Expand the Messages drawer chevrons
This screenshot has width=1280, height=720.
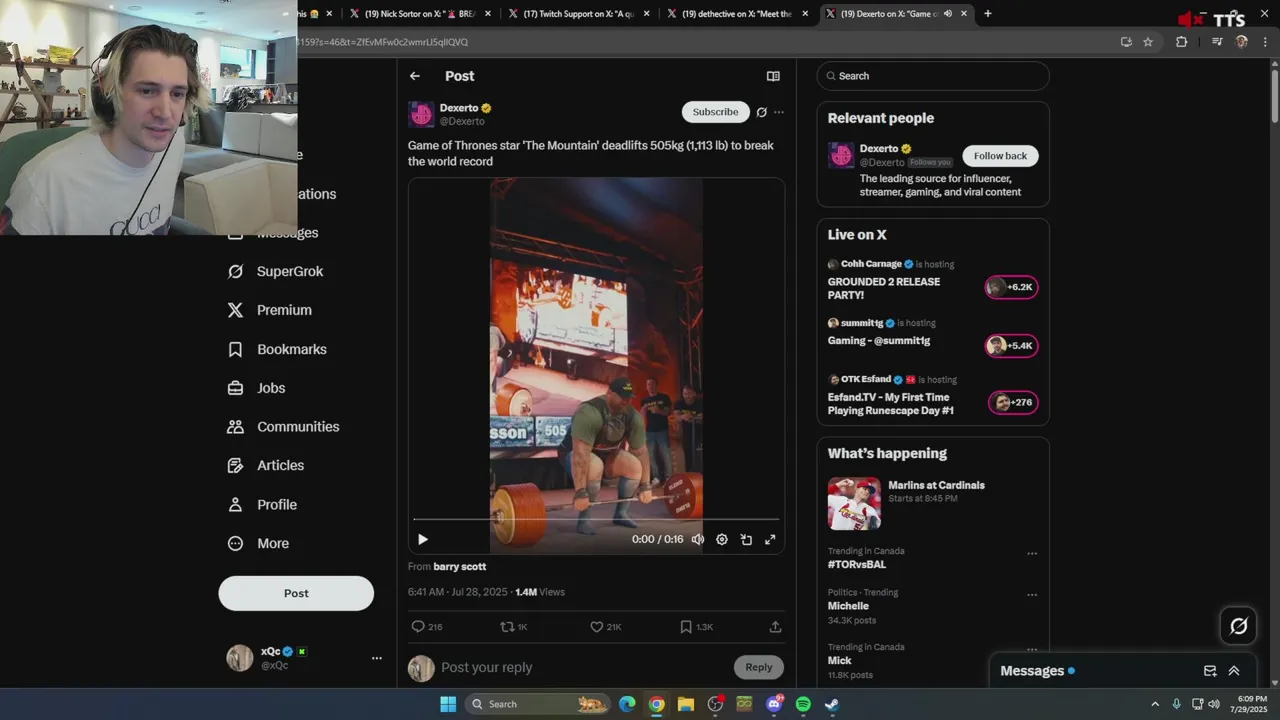pos(1234,671)
